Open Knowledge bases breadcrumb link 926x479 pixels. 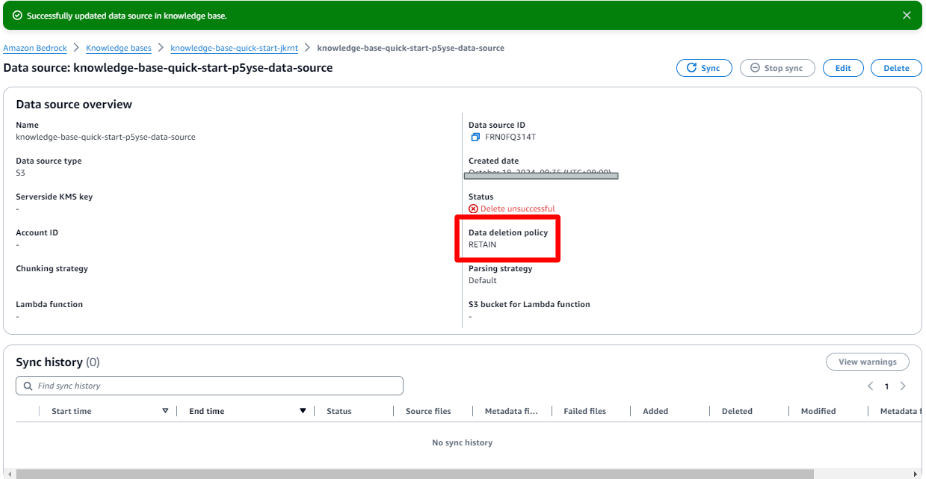click(119, 48)
